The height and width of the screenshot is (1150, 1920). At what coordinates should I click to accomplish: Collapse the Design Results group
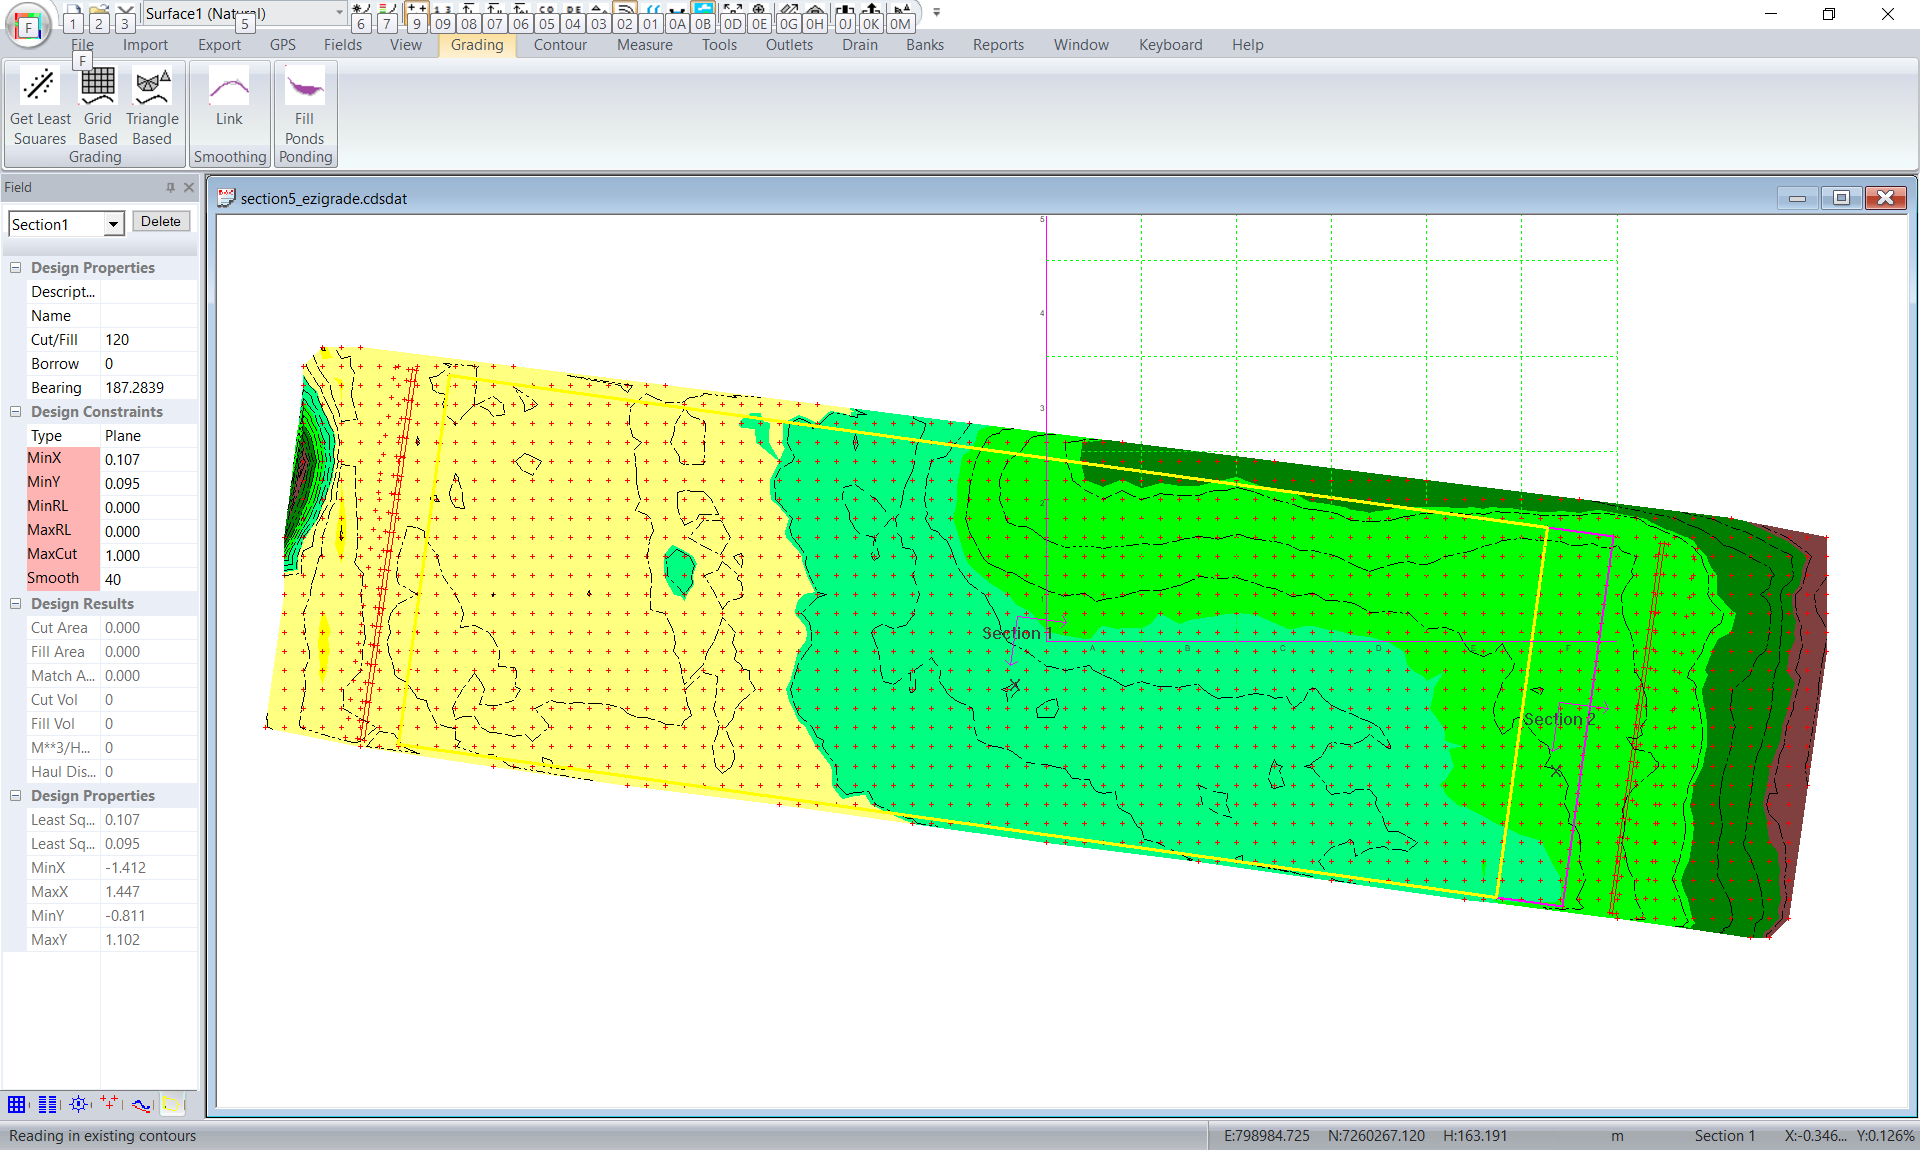(x=16, y=604)
